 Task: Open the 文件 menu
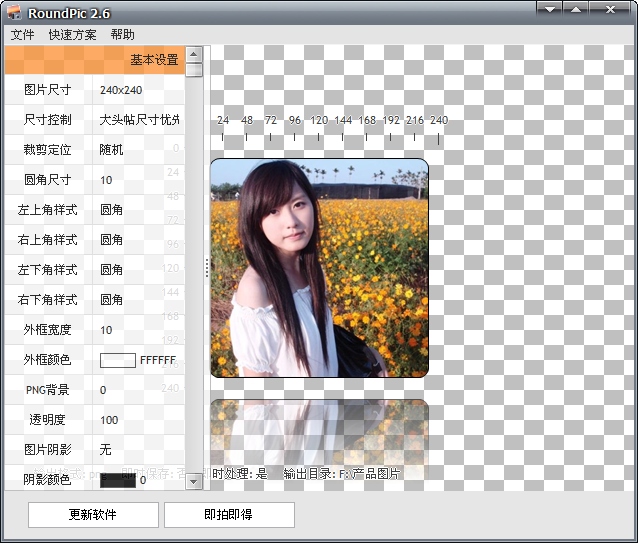coord(22,35)
